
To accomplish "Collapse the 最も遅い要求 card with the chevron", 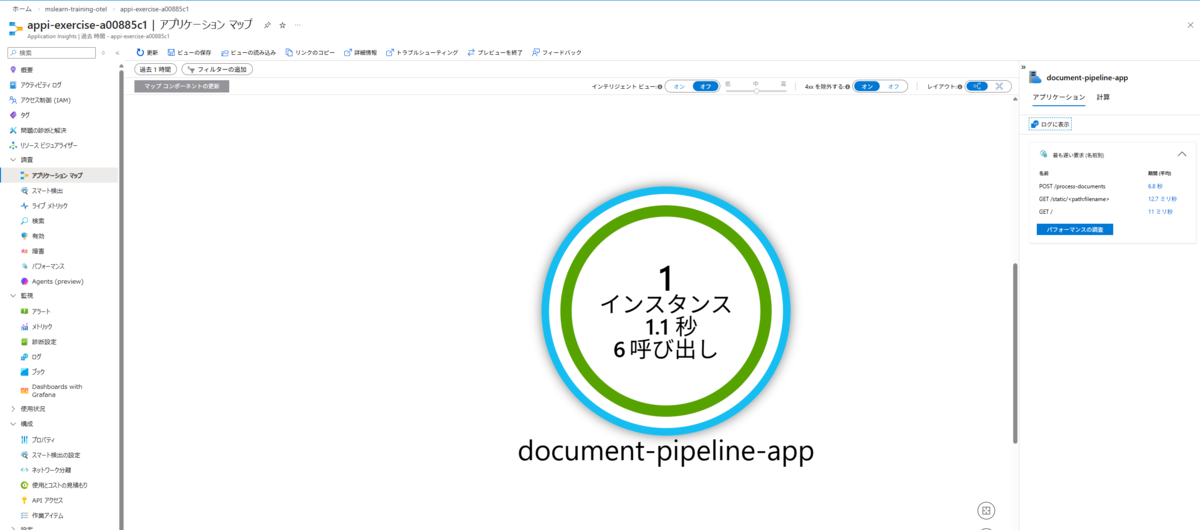I will [1182, 154].
